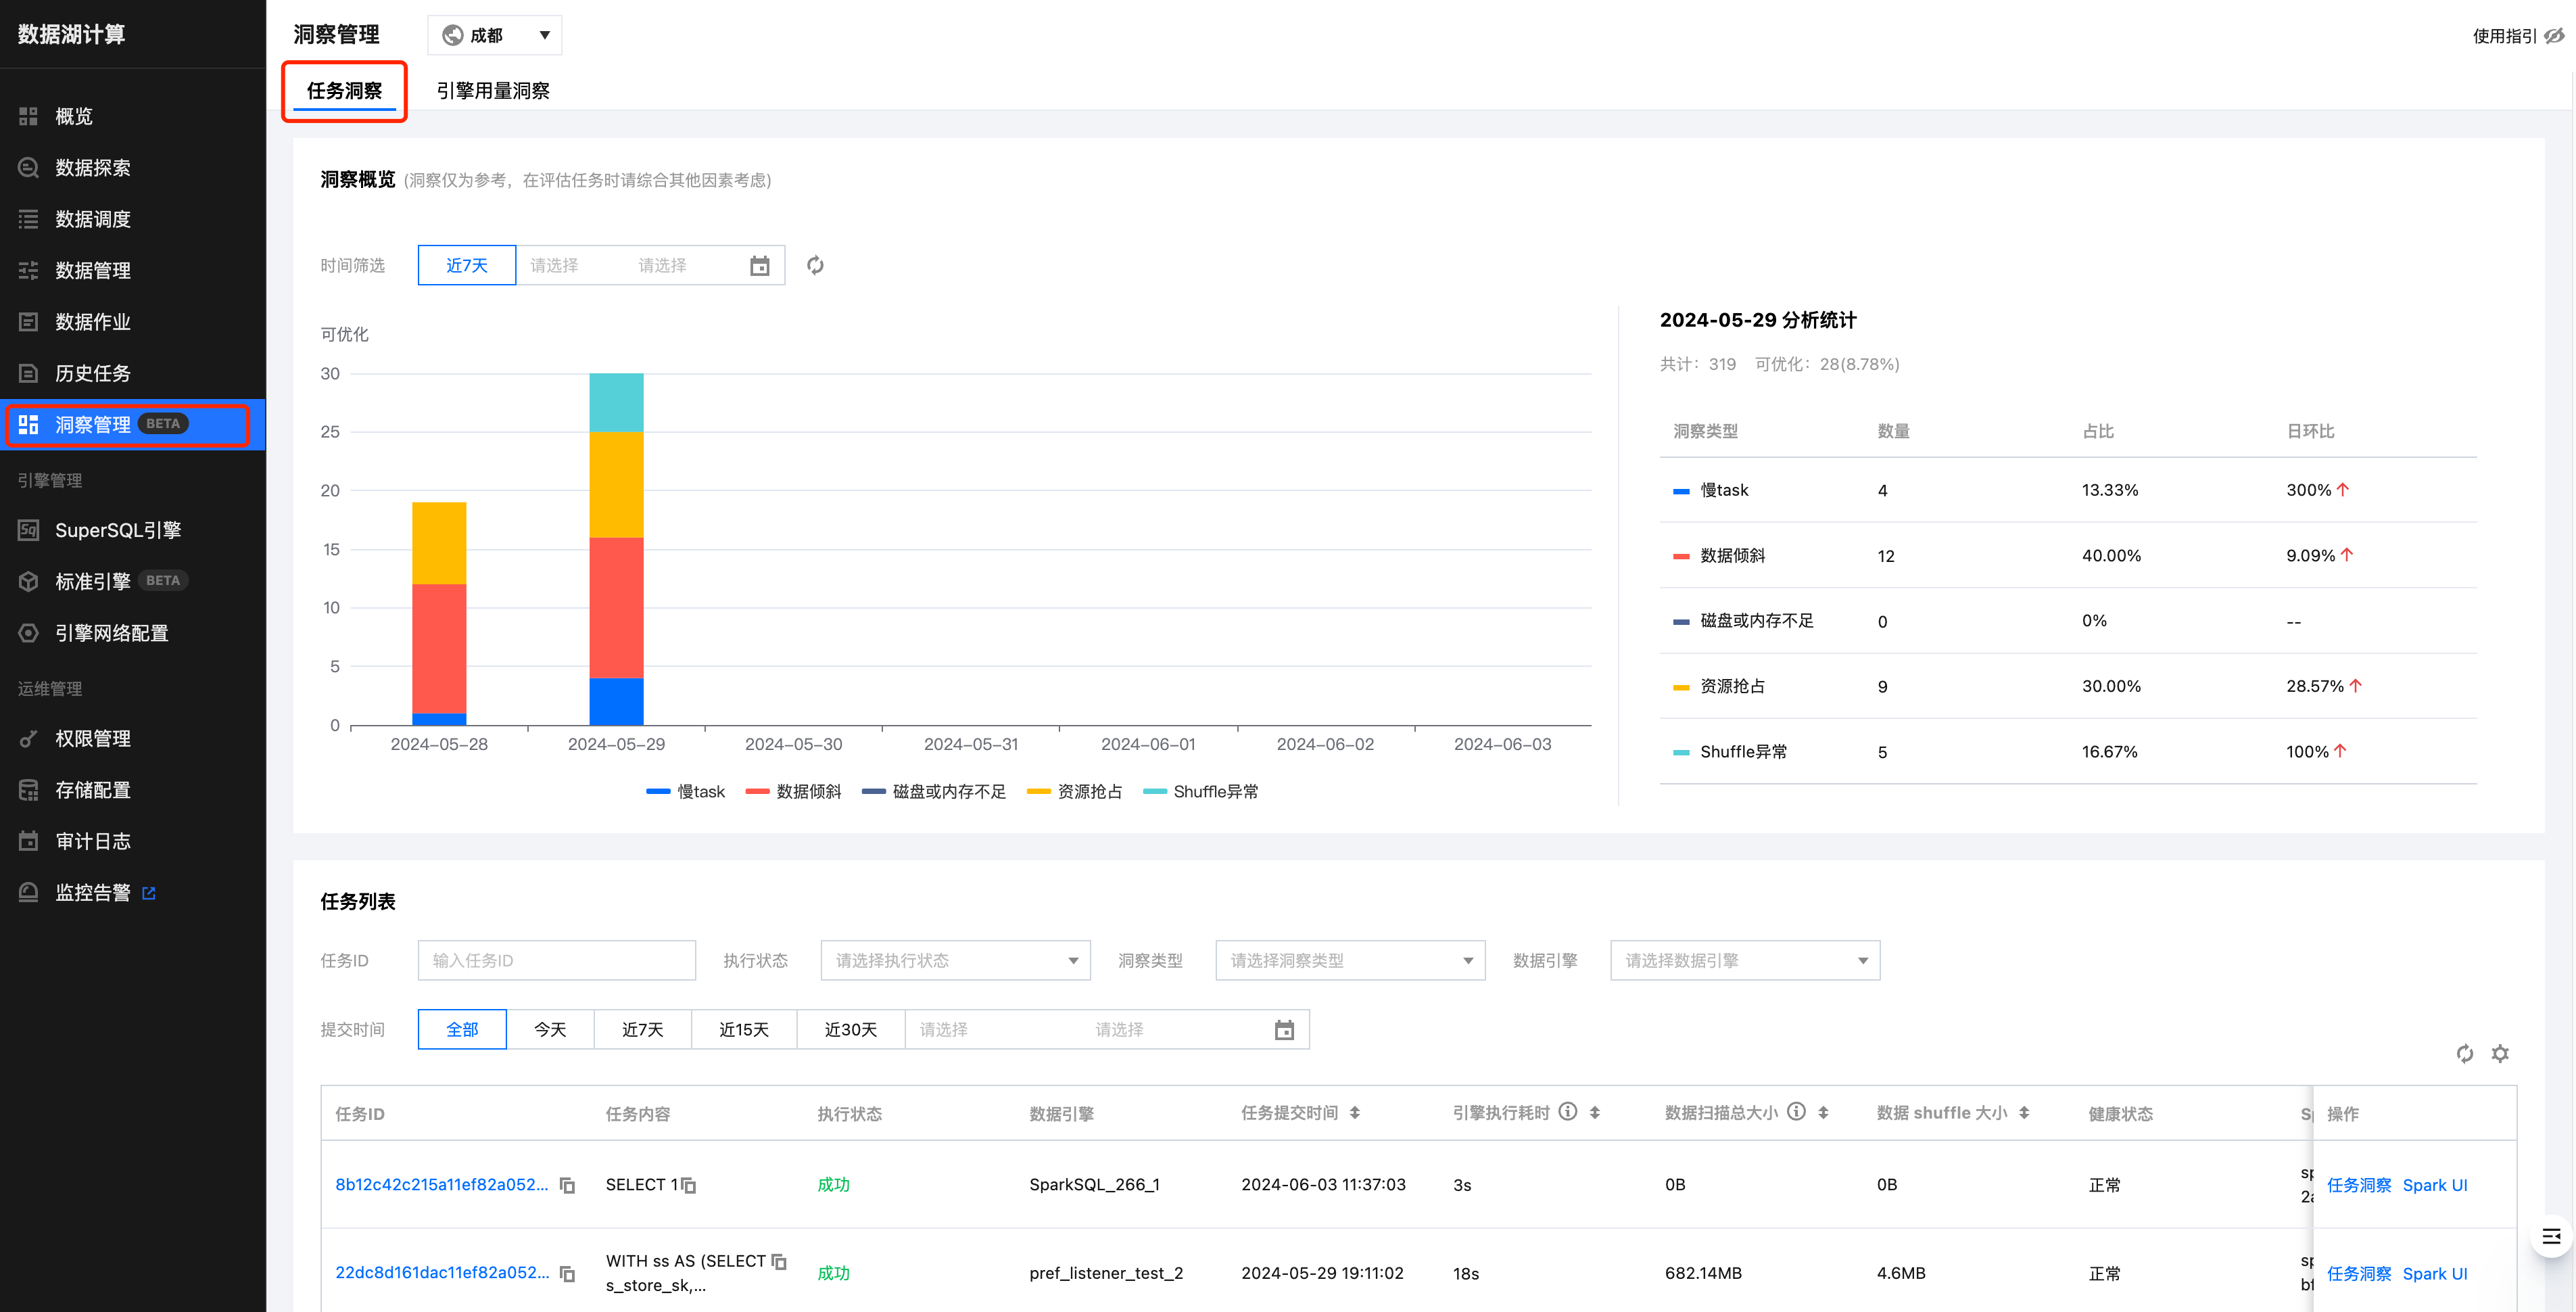Click refresh icon next to time filter
2576x1312 pixels.
click(815, 265)
